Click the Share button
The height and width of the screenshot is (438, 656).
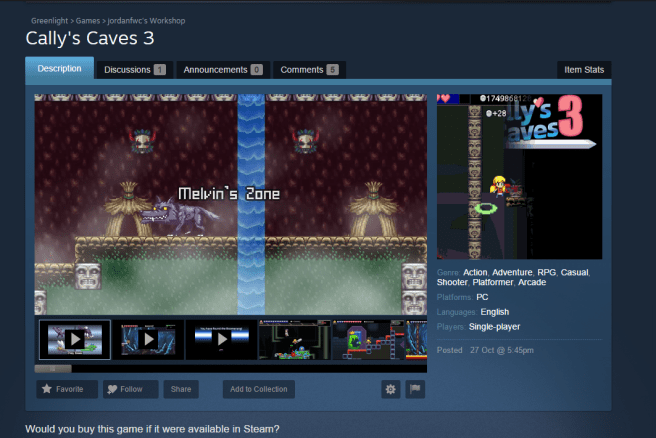pos(181,389)
